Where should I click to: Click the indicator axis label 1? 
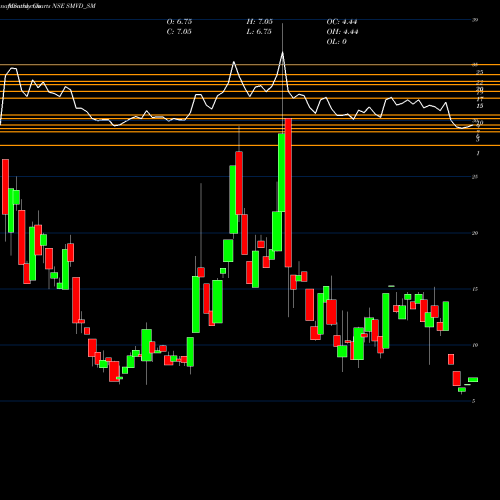coord(478,153)
